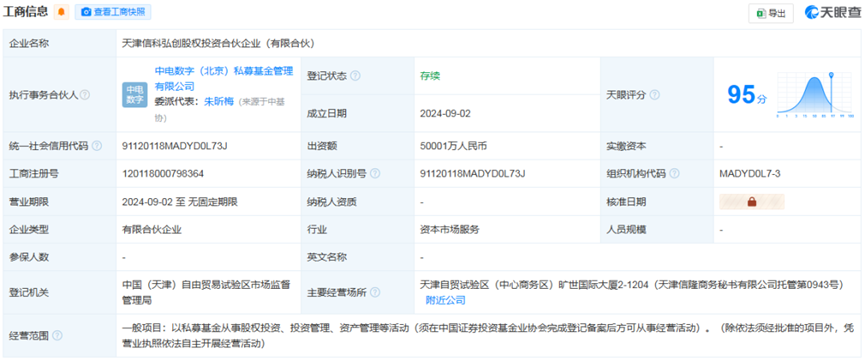Open 中电数字(北京)私募基金管理有限公司 link
865x361 pixels.
(224, 78)
